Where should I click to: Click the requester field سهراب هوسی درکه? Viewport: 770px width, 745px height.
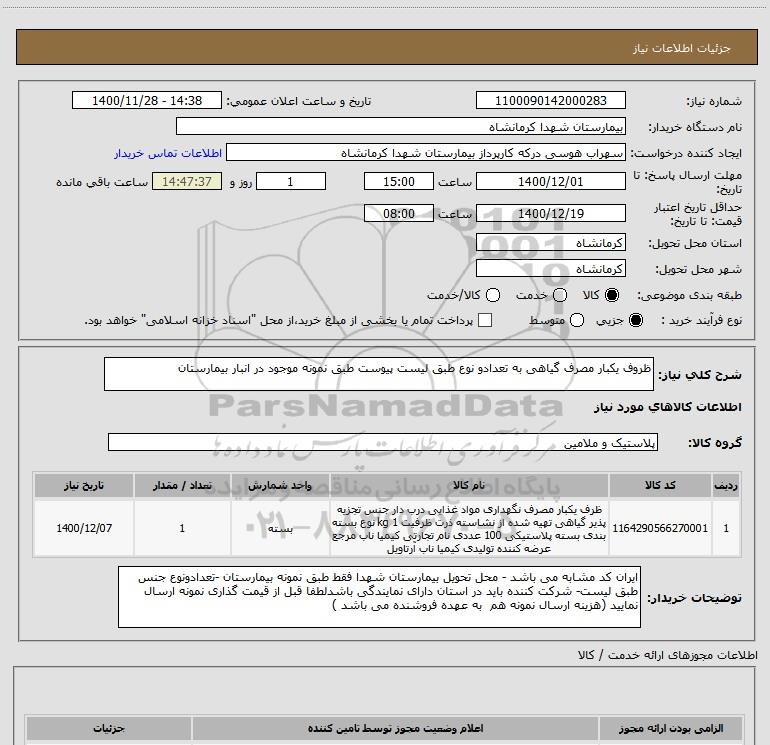tap(426, 152)
